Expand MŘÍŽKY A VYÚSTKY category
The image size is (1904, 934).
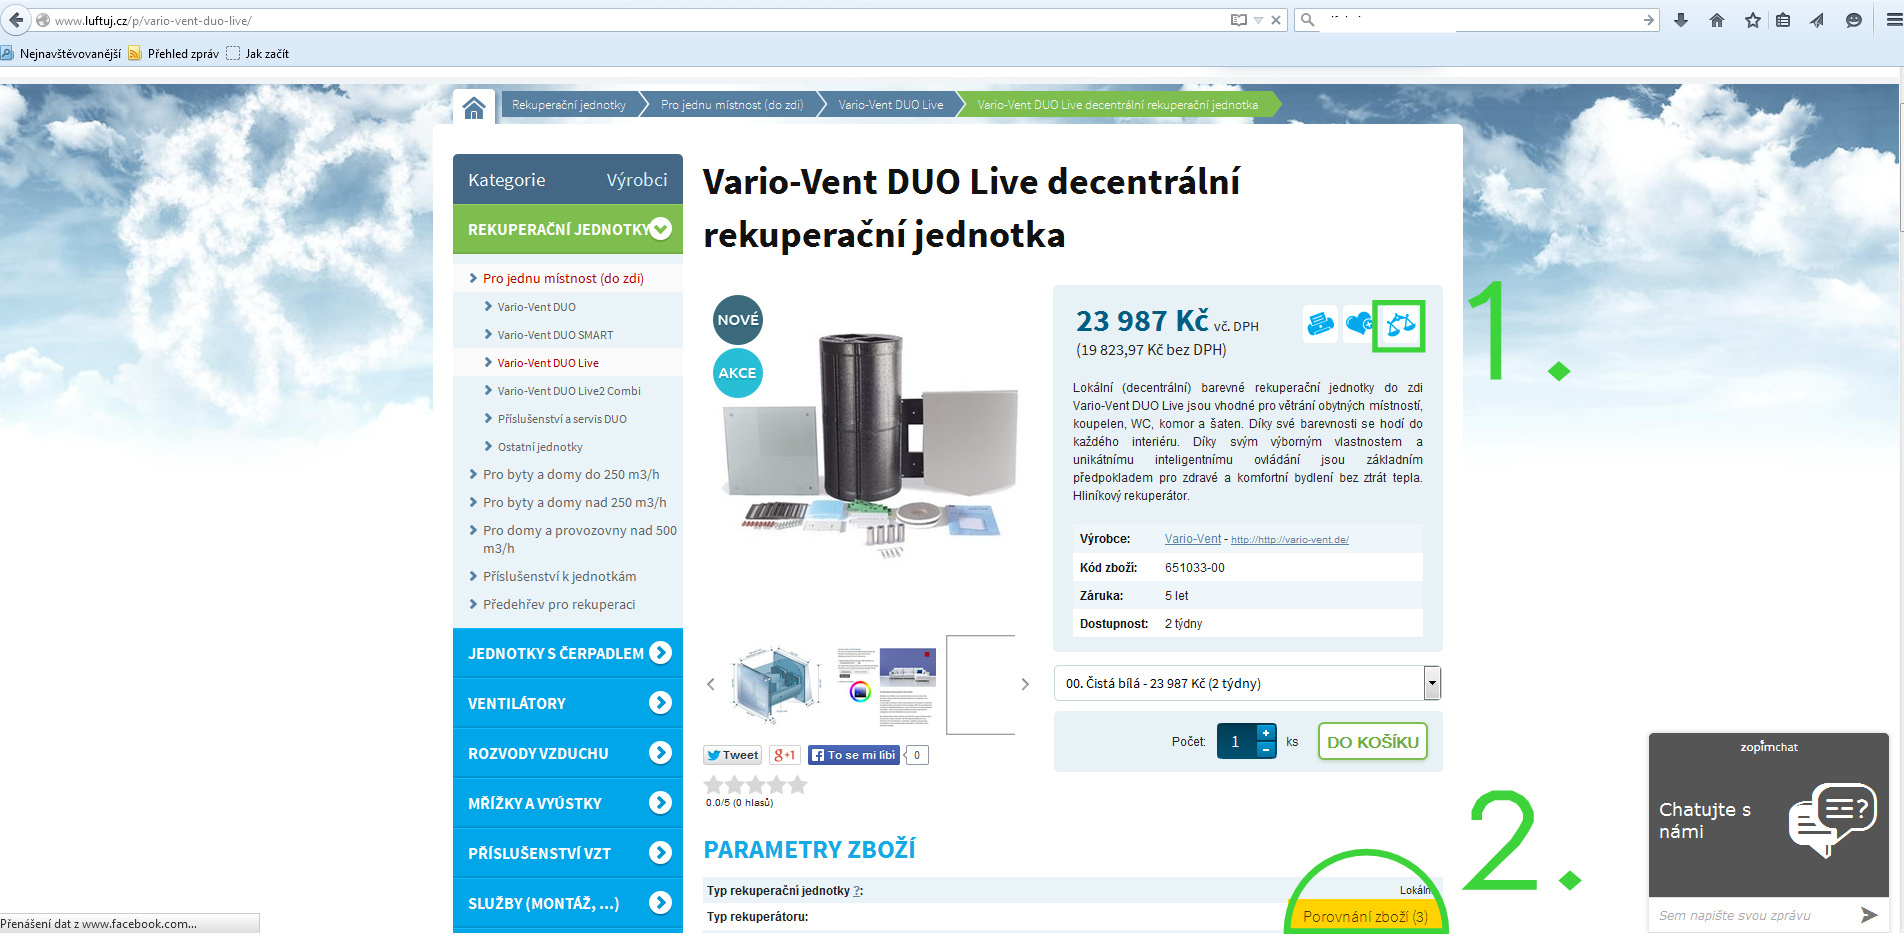point(660,803)
